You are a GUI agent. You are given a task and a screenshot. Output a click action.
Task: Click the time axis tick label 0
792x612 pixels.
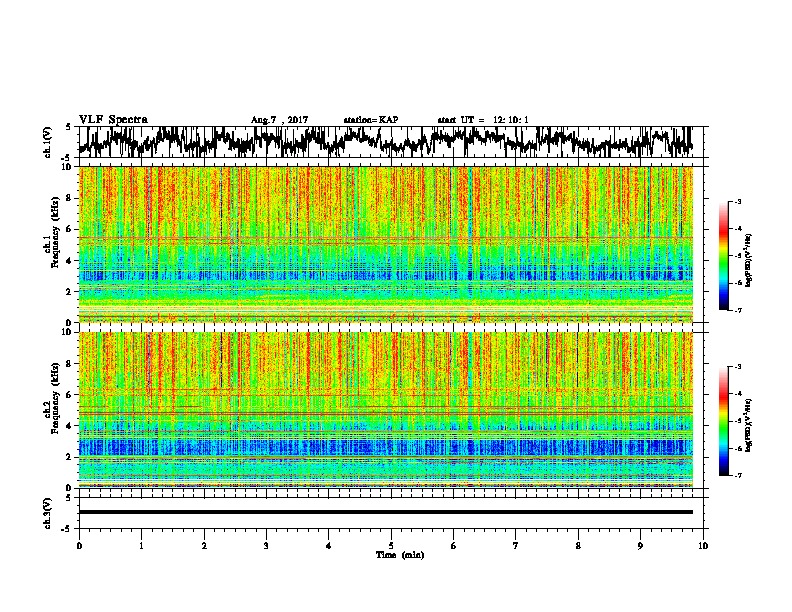tap(79, 546)
